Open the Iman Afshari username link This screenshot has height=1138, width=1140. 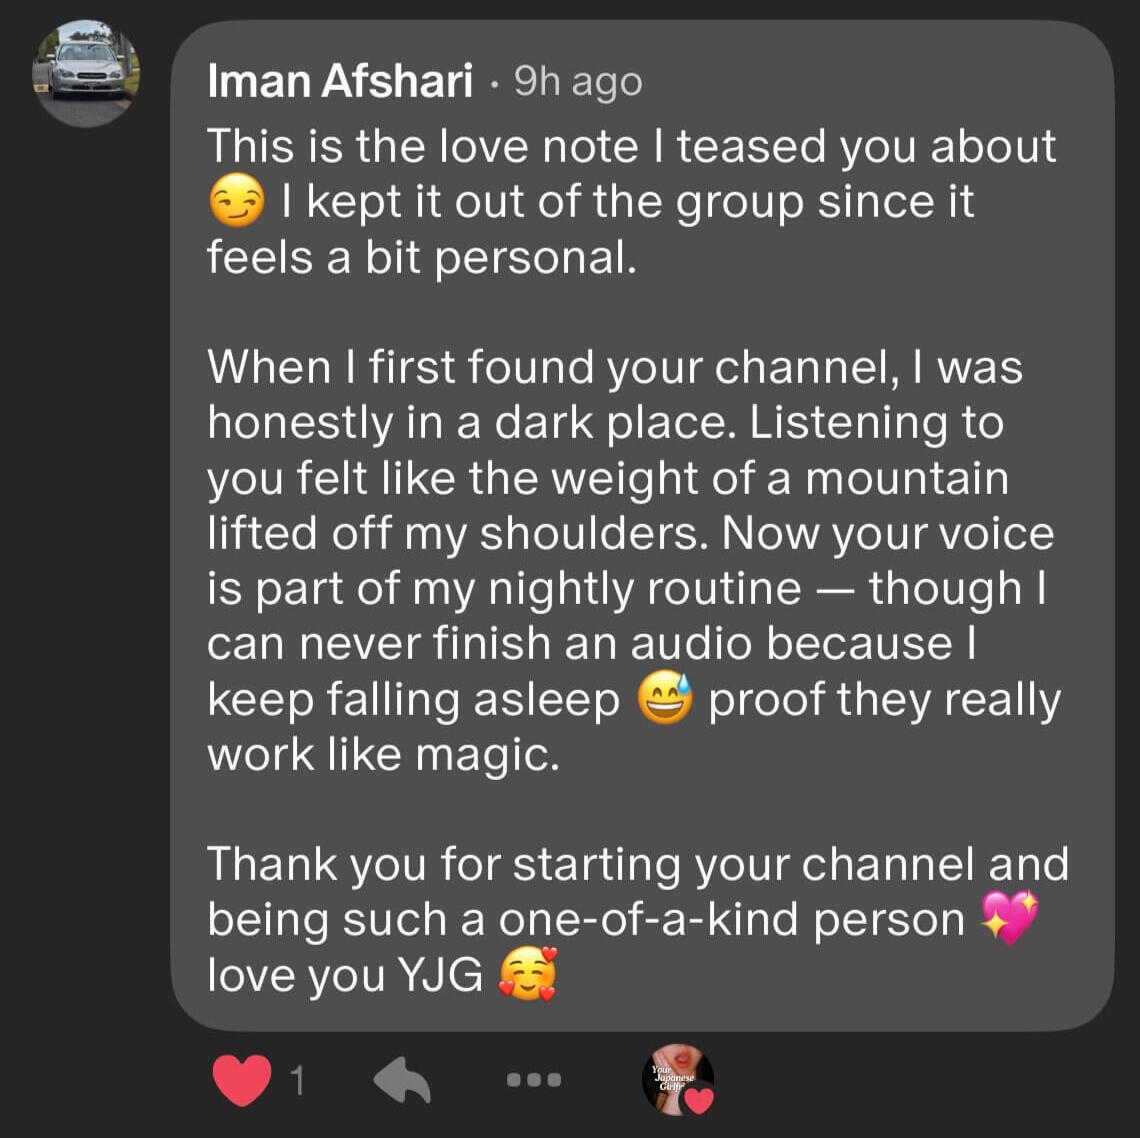tap(340, 81)
